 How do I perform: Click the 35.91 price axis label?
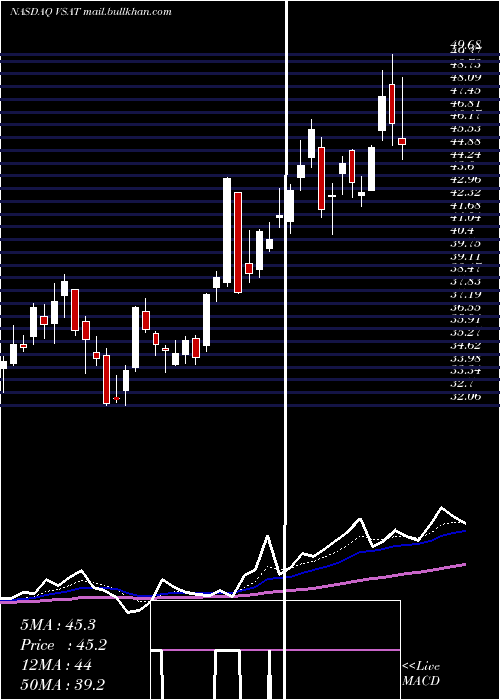pyautogui.click(x=466, y=320)
